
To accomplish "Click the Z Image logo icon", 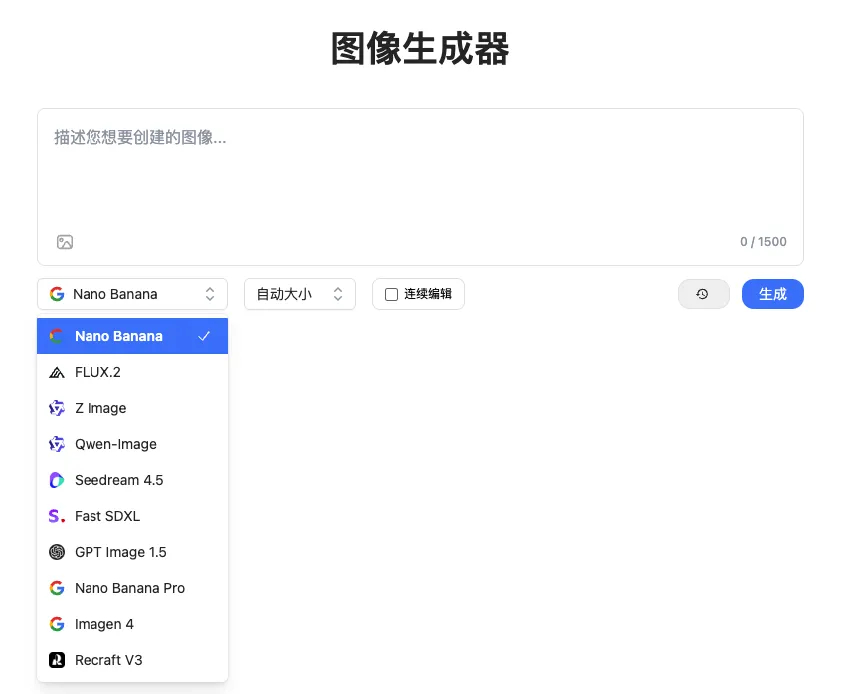I will coord(57,408).
